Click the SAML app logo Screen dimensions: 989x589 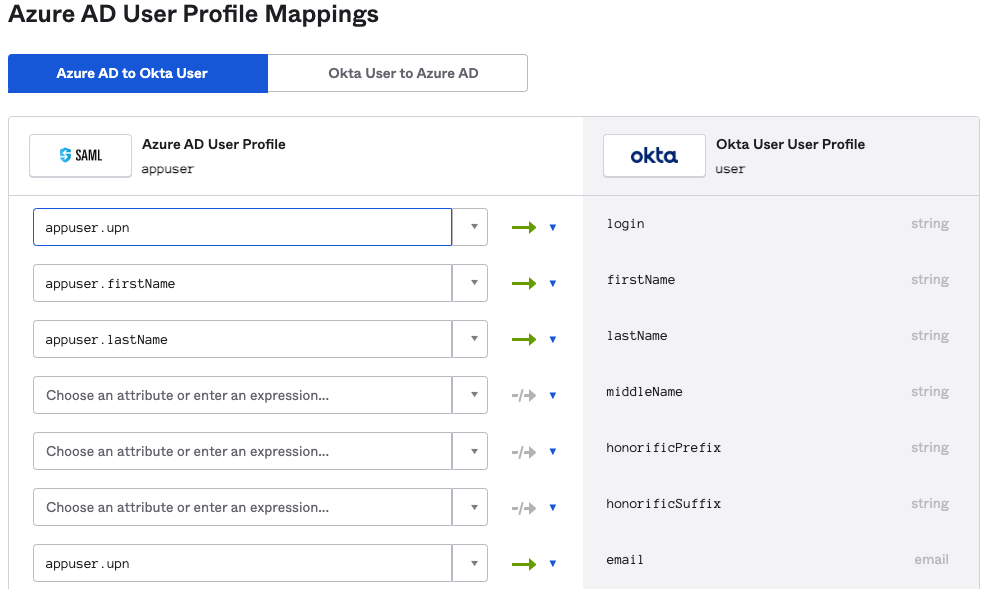coord(80,155)
